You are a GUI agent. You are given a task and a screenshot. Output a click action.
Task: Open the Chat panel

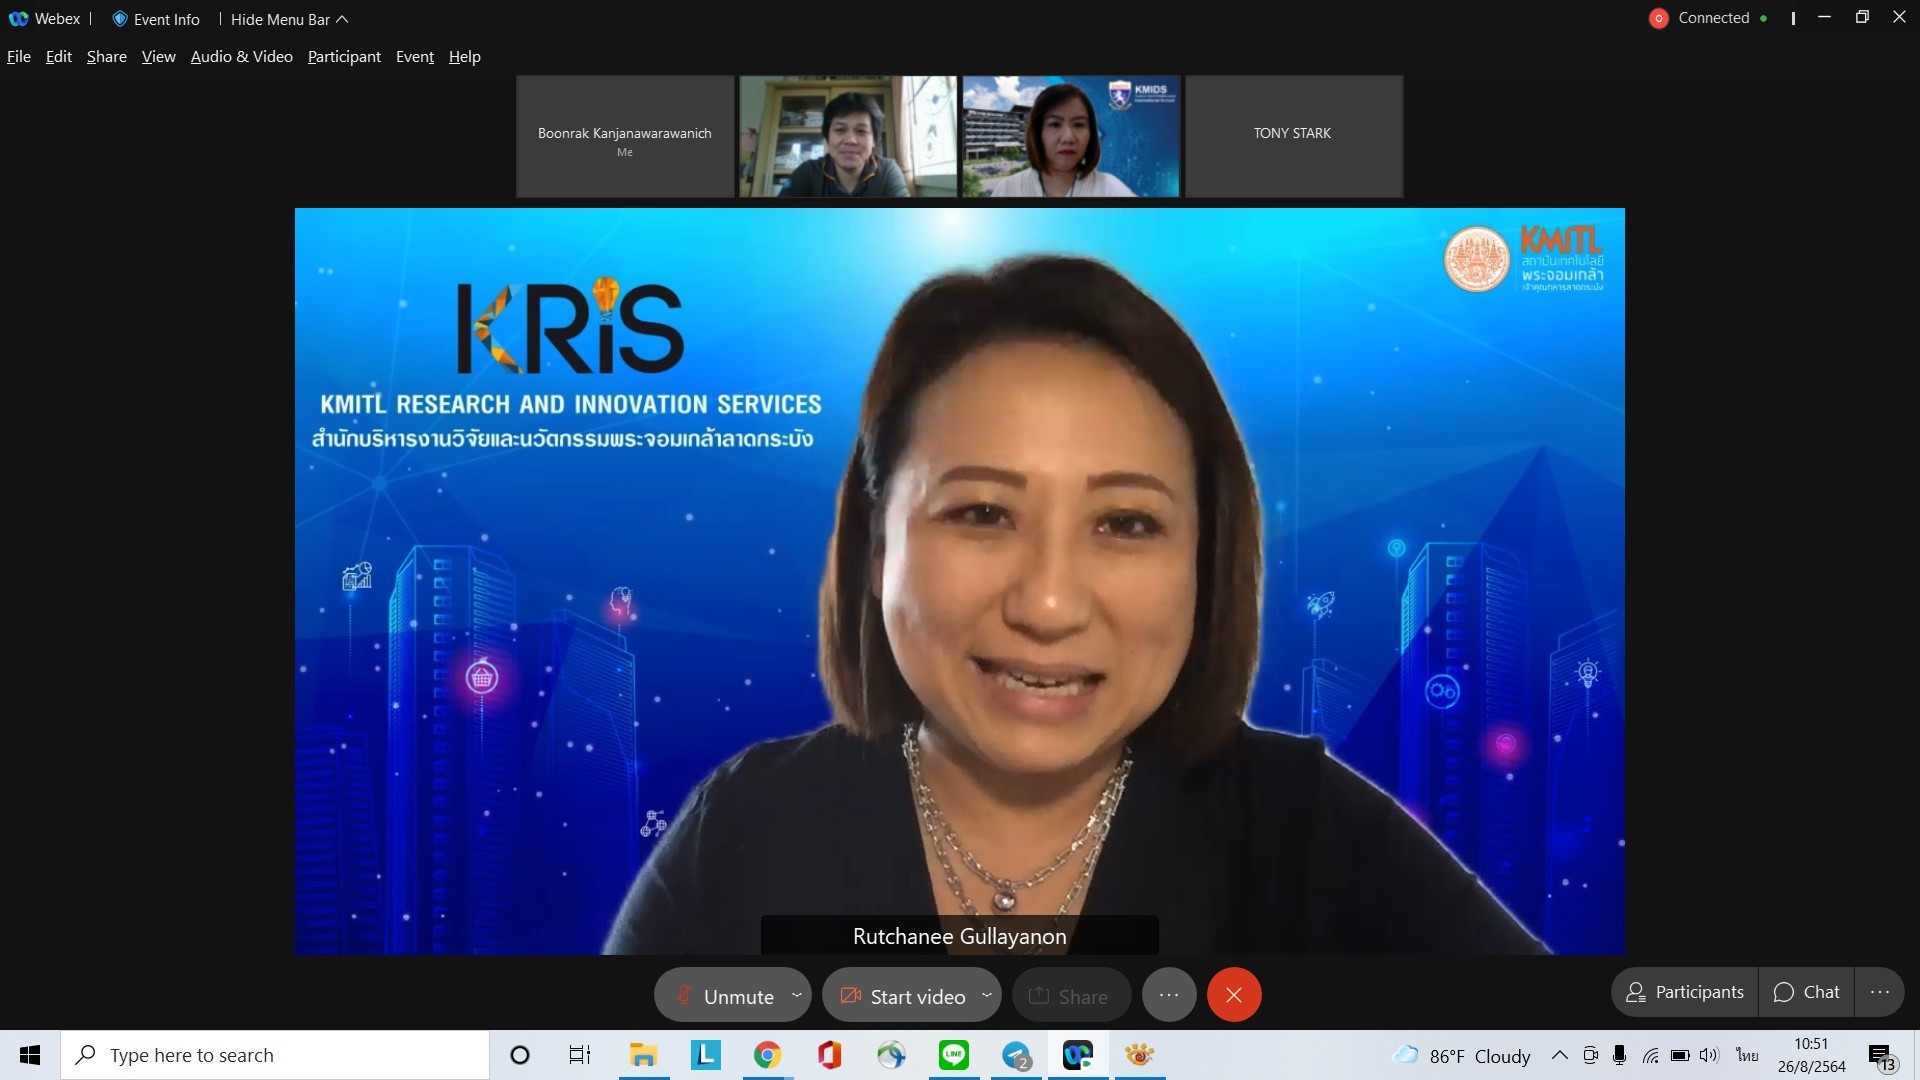1806,992
